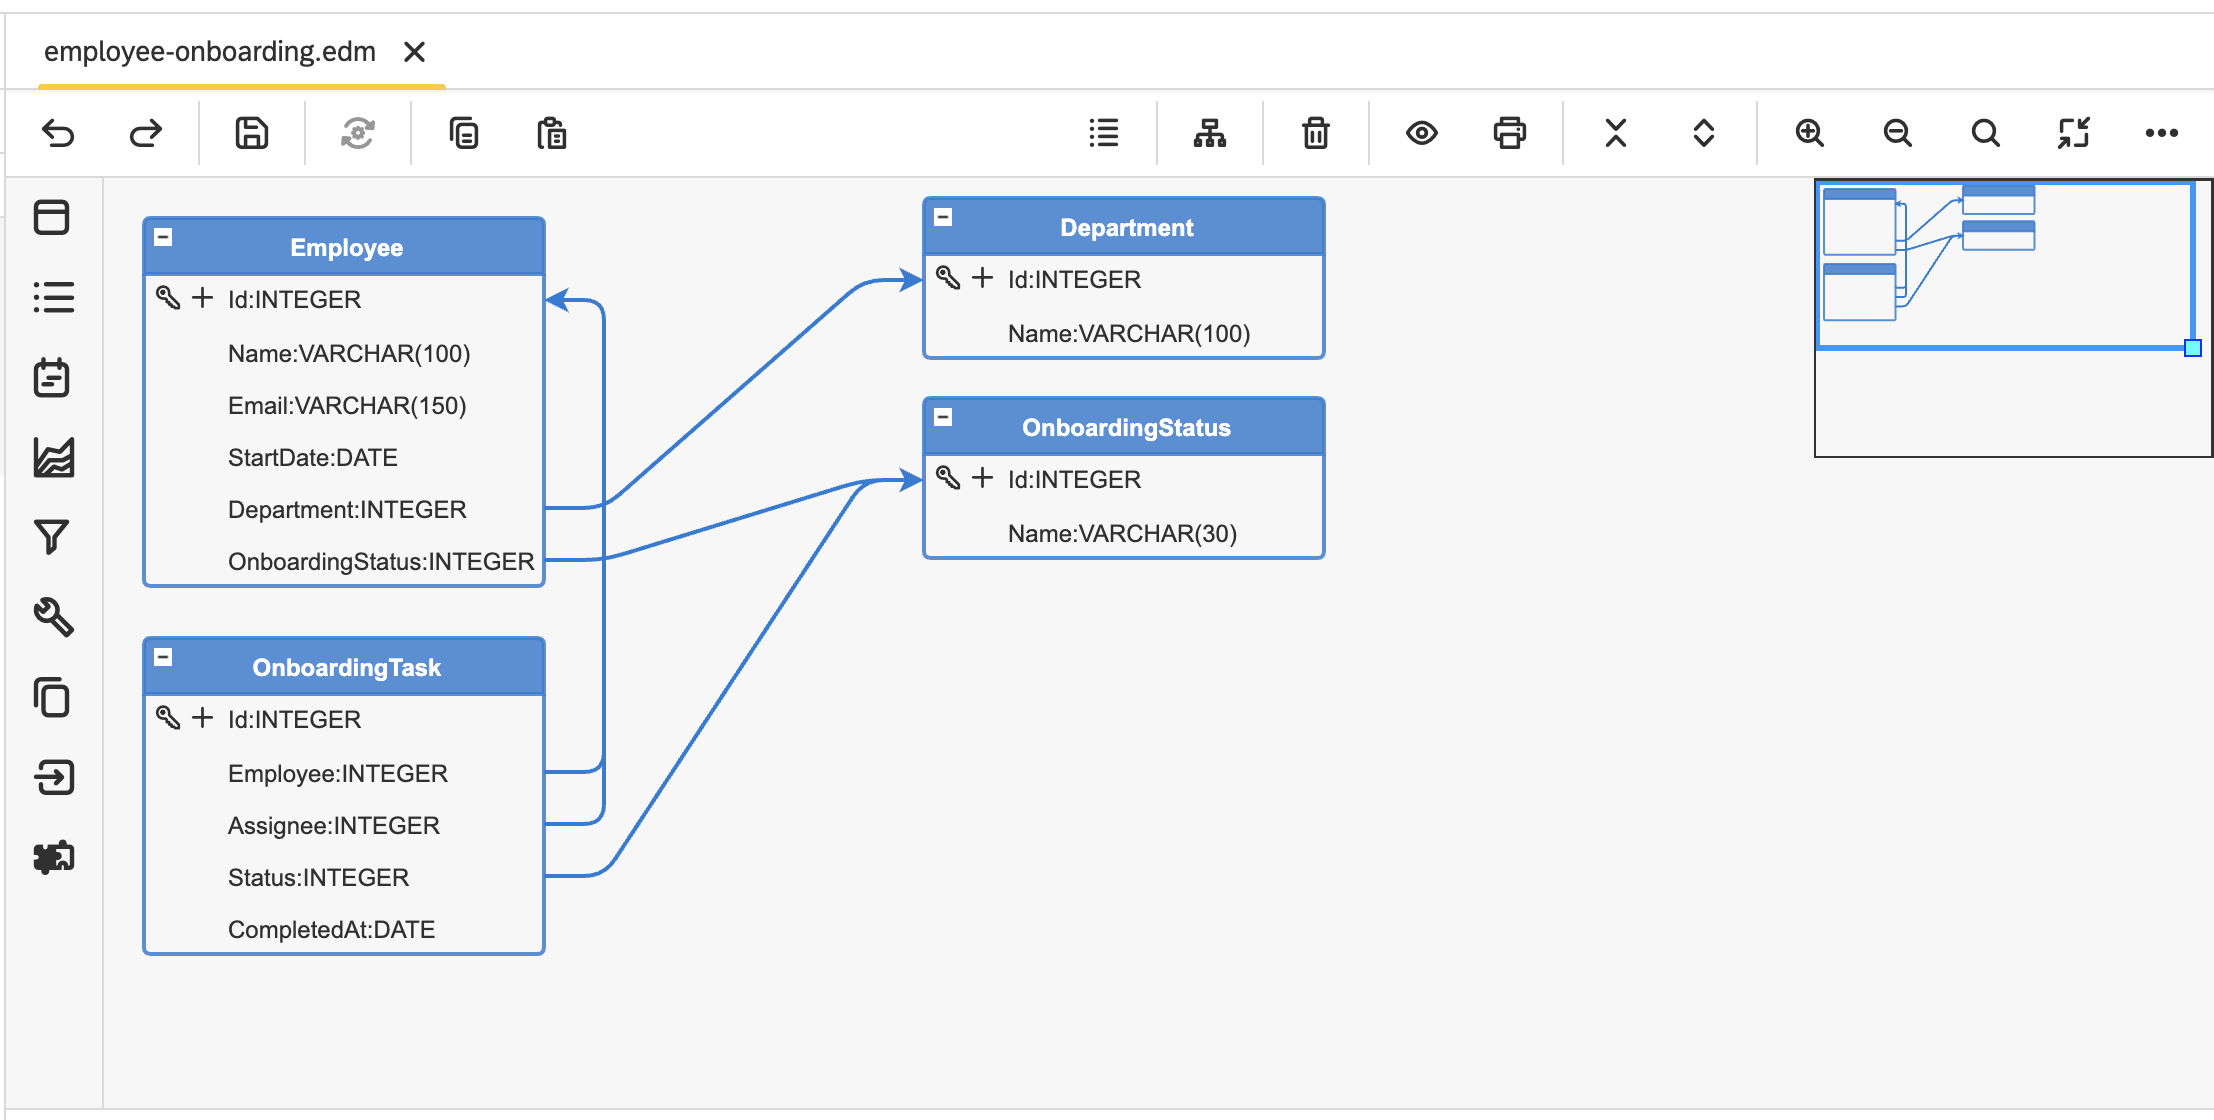Toggle the eye preview icon
The image size is (2214, 1120).
(x=1421, y=133)
